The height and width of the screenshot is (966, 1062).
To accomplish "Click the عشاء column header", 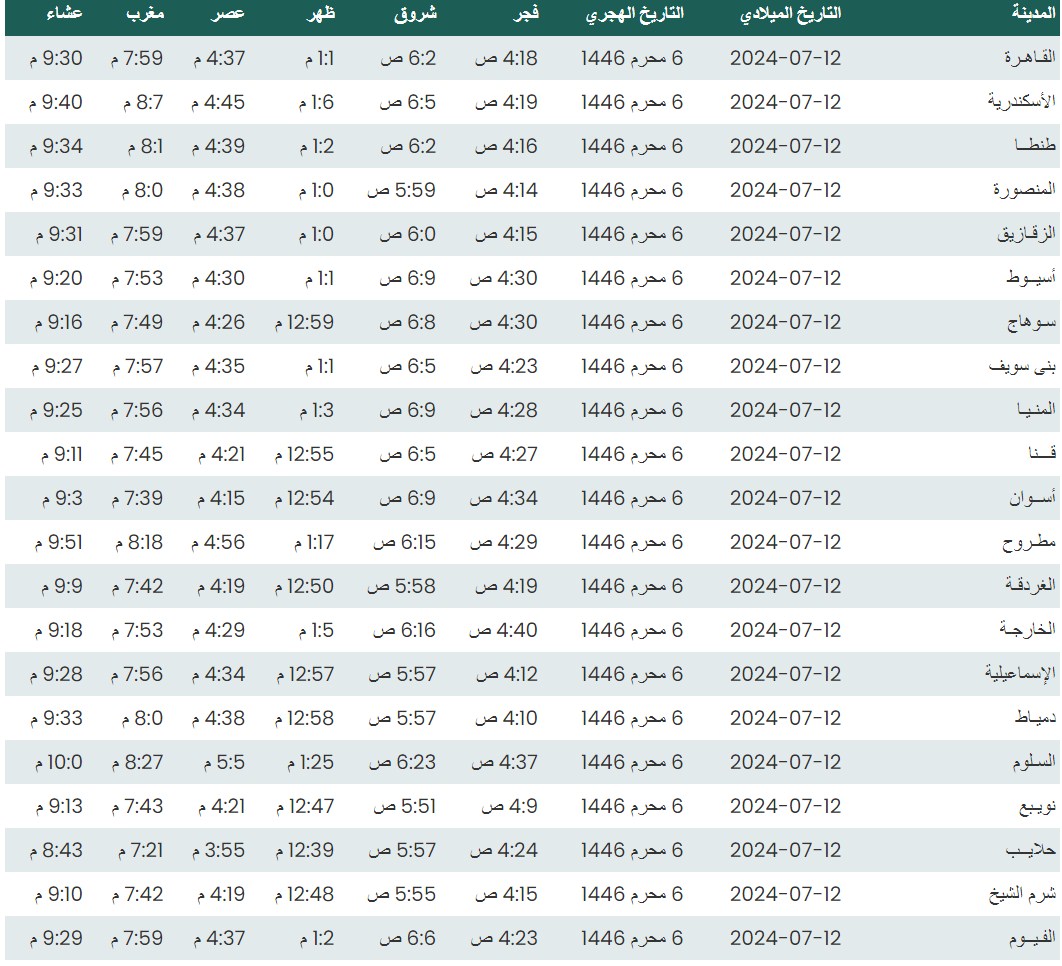I will [x=63, y=14].
